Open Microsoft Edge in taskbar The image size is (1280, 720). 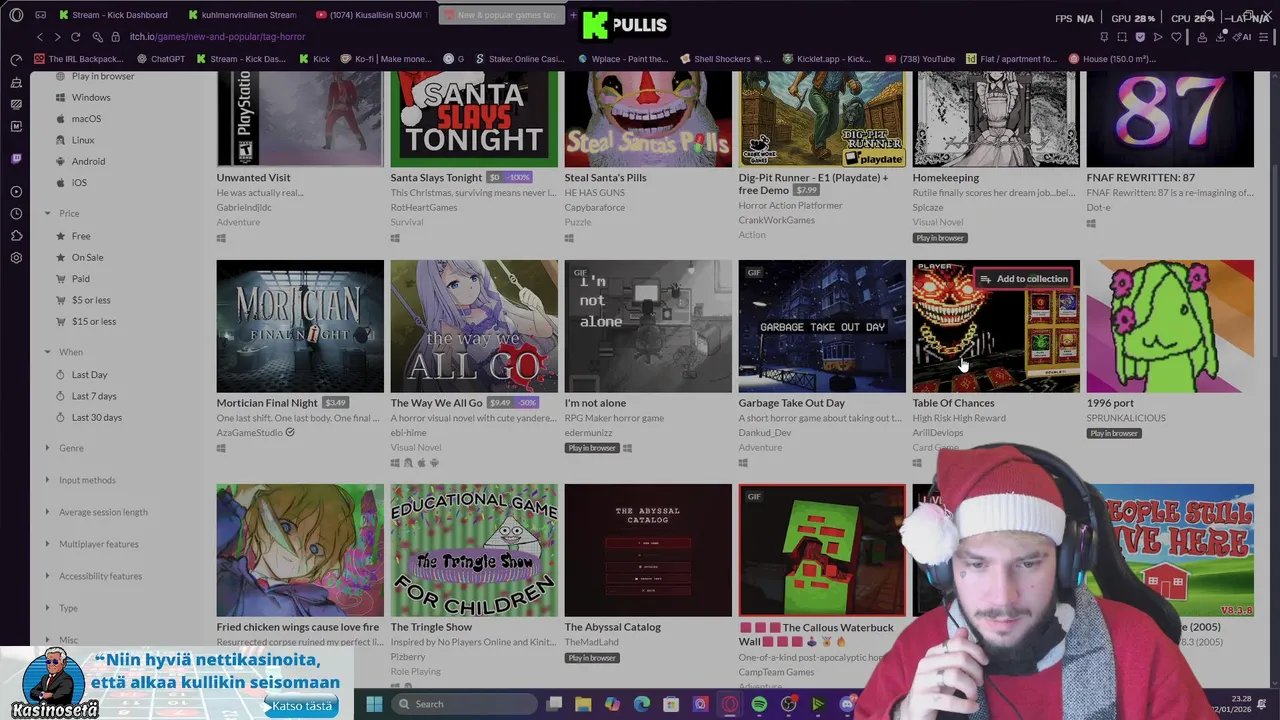point(642,704)
